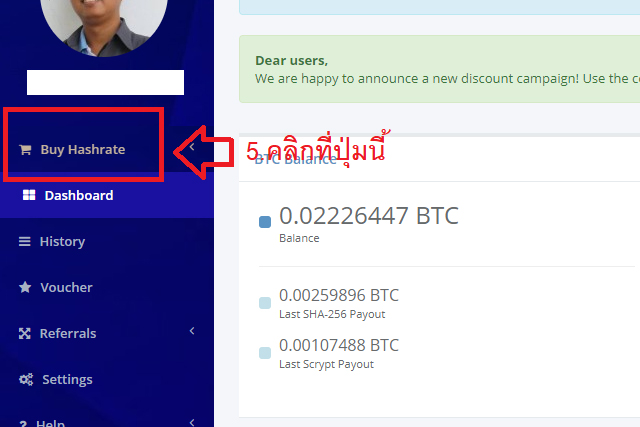640x427 pixels.
Task: Expand the Referrals submenu chevron
Action: [192, 331]
